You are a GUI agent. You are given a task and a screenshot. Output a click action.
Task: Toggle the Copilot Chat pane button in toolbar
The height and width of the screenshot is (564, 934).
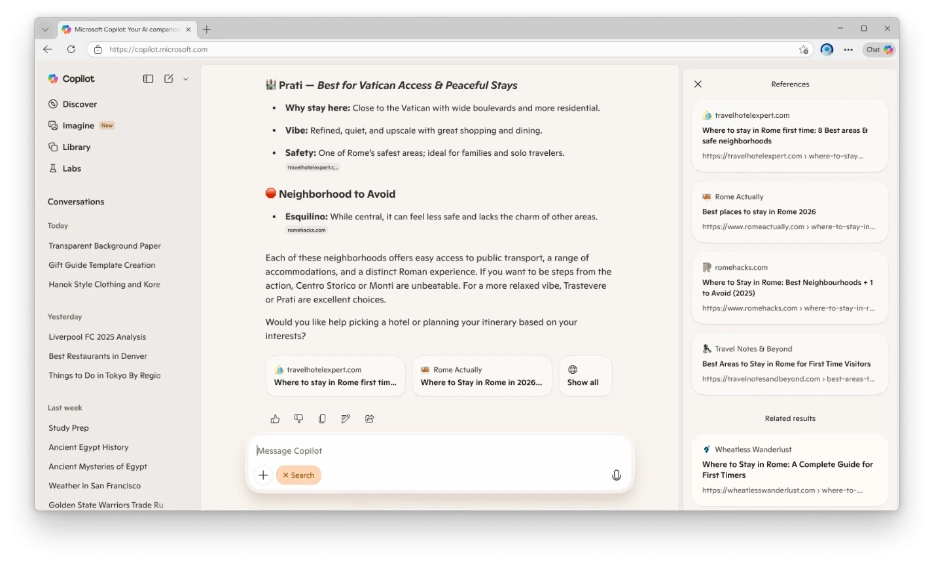click(879, 49)
